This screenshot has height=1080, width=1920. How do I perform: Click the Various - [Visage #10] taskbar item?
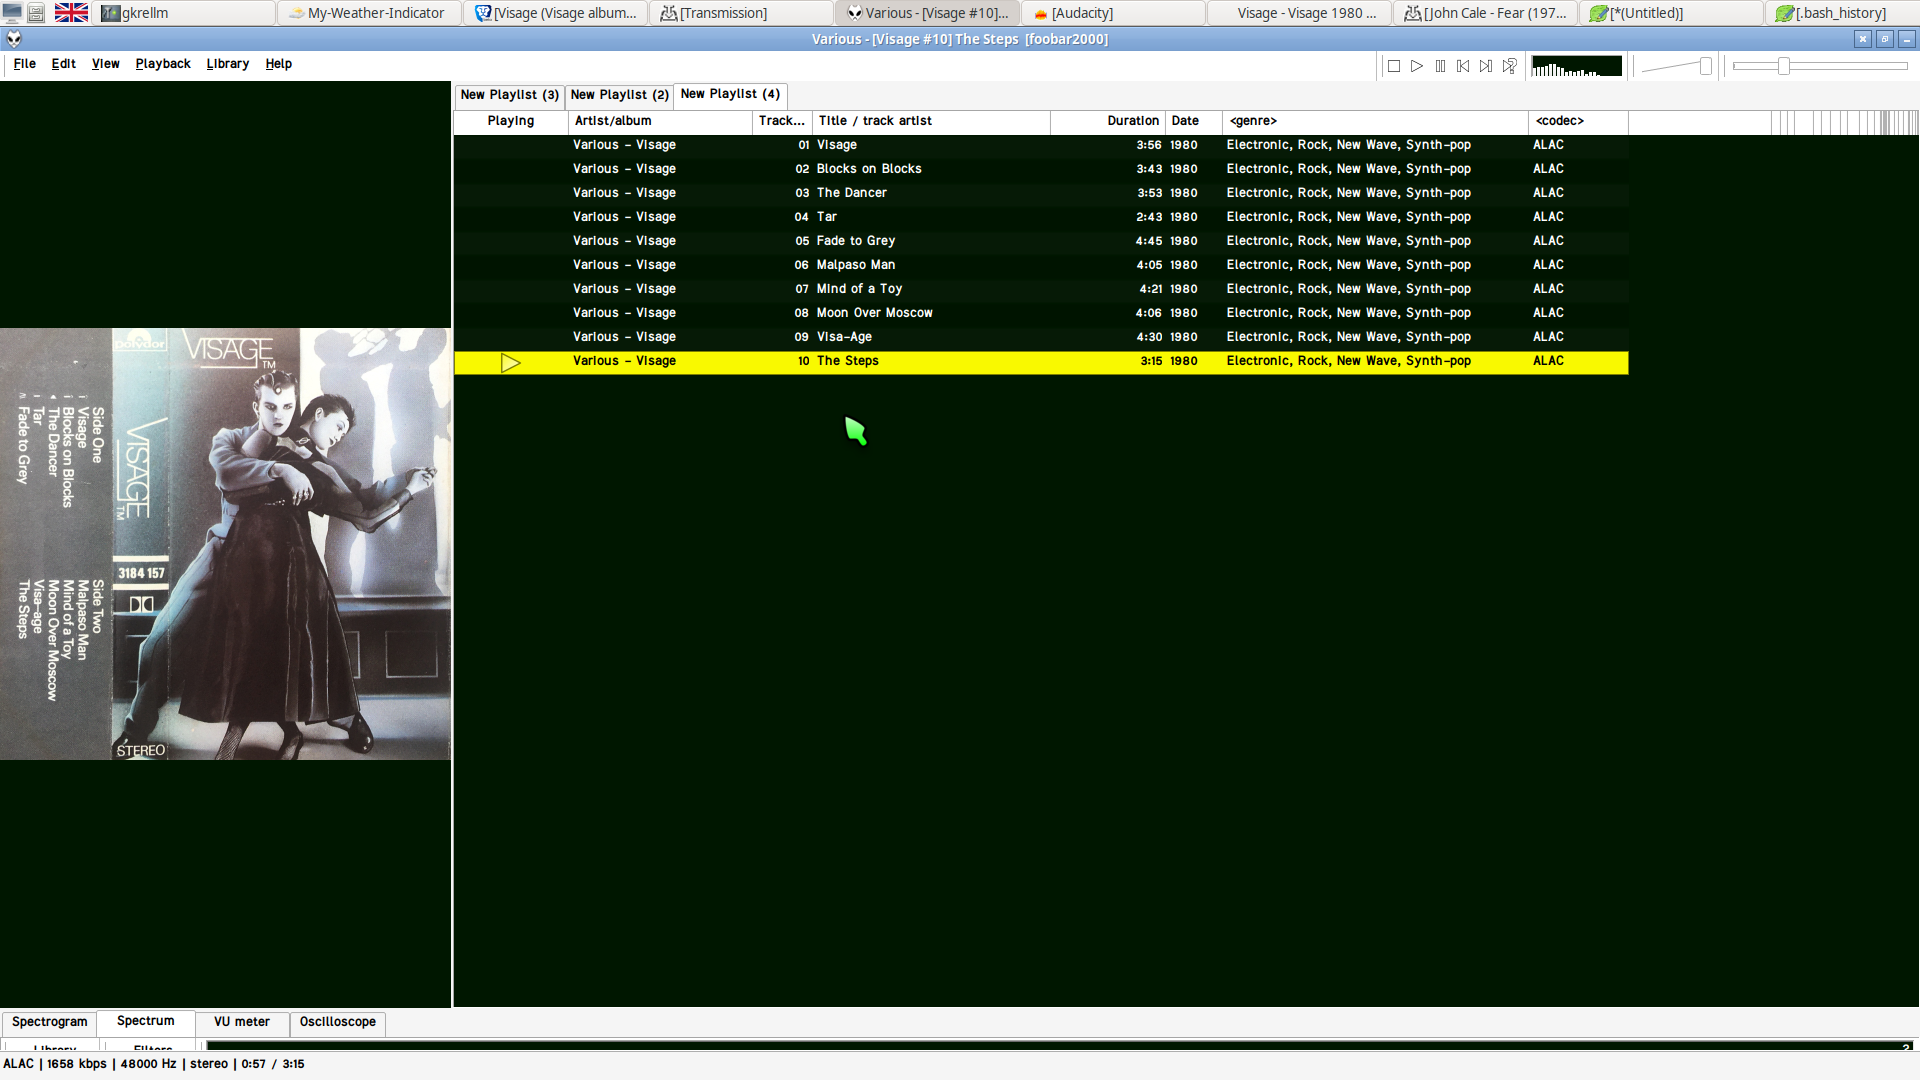click(x=927, y=13)
